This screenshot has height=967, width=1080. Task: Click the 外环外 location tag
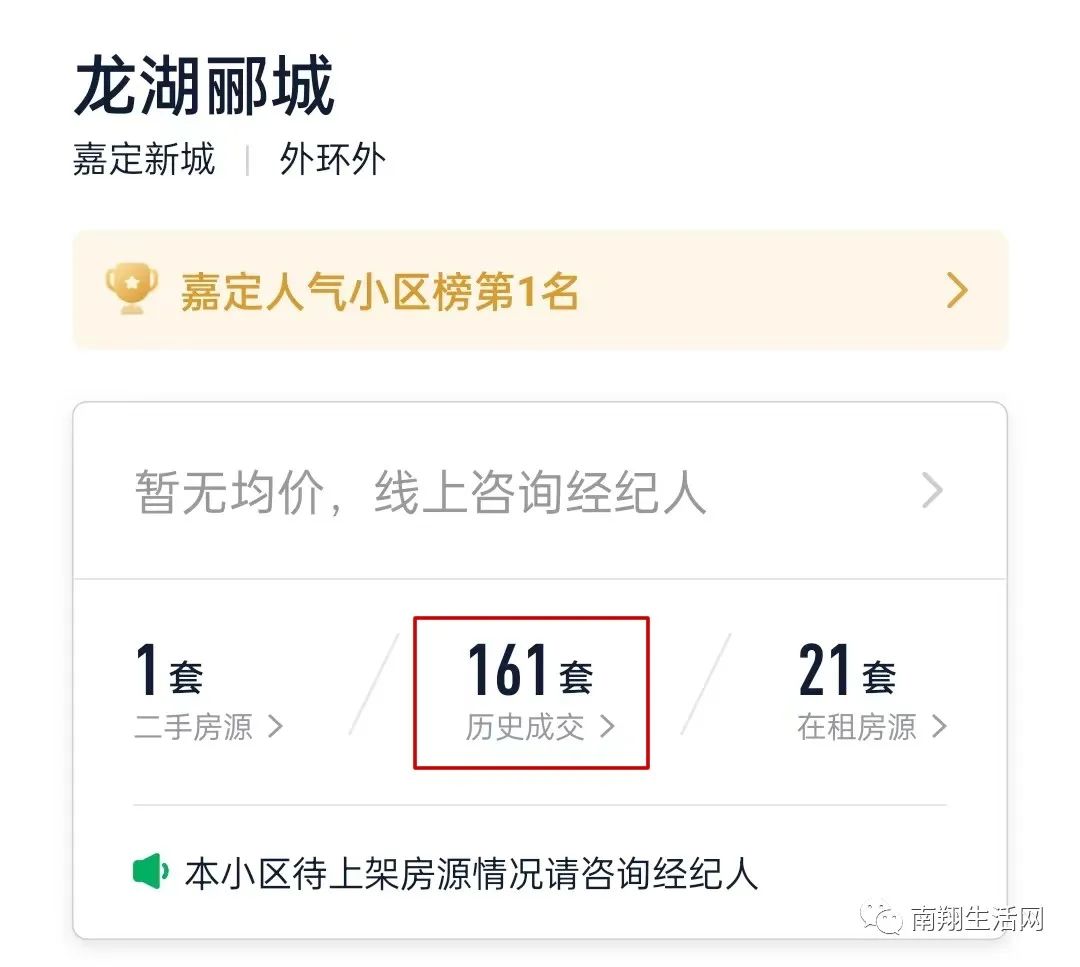(333, 159)
